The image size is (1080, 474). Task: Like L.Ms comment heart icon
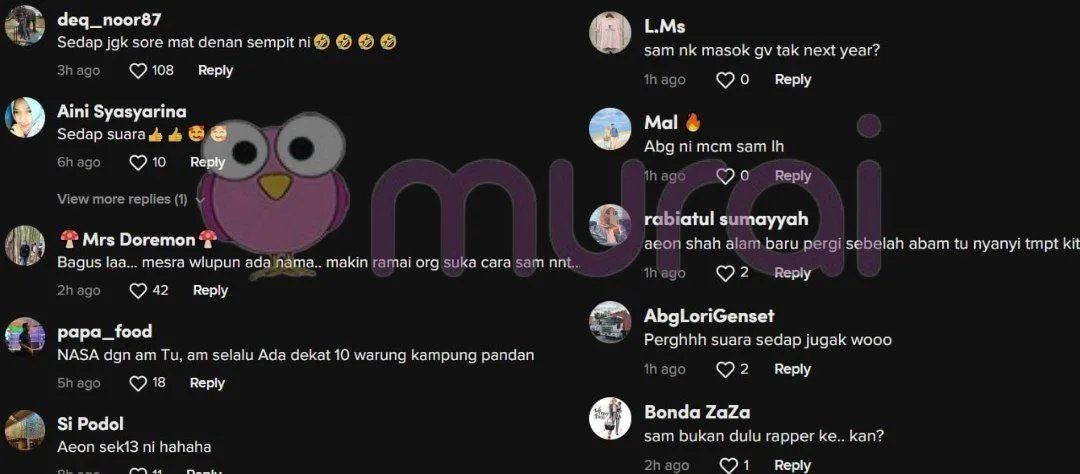tap(725, 80)
